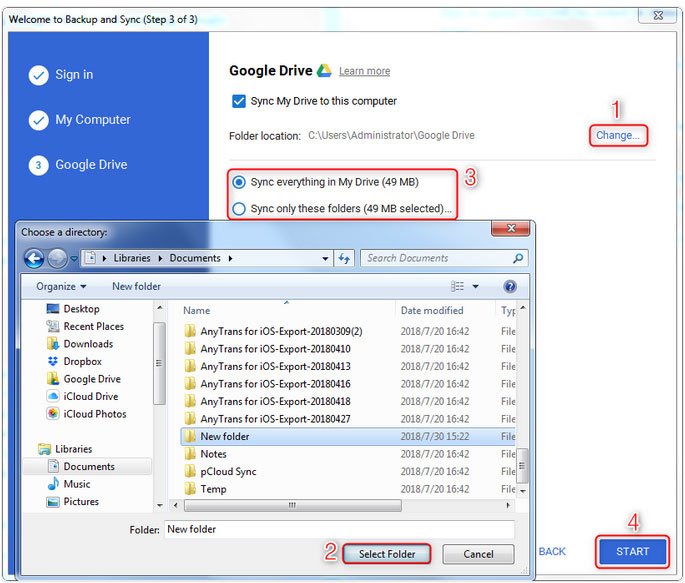Select the Google Drive folder icon in sidebar
The width and height of the screenshot is (685, 583).
tap(53, 379)
